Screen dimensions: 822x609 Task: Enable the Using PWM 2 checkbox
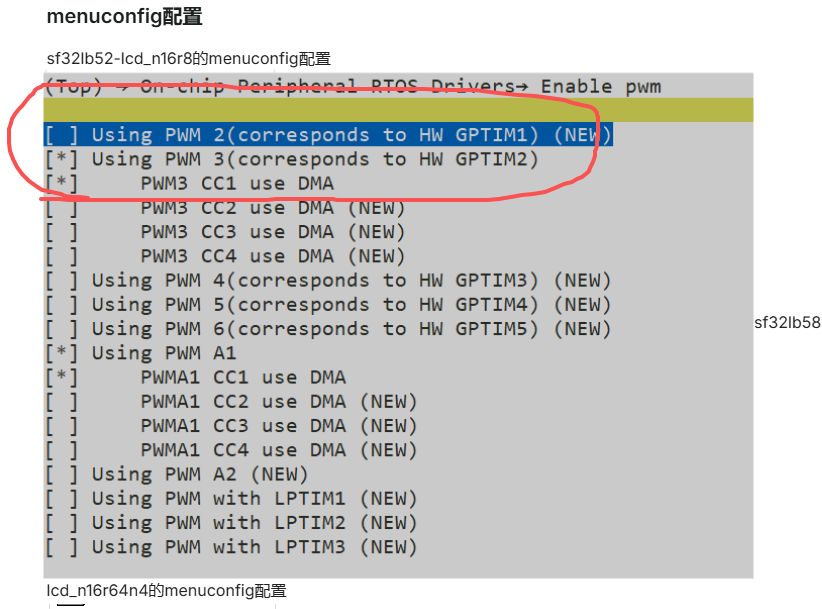61,135
